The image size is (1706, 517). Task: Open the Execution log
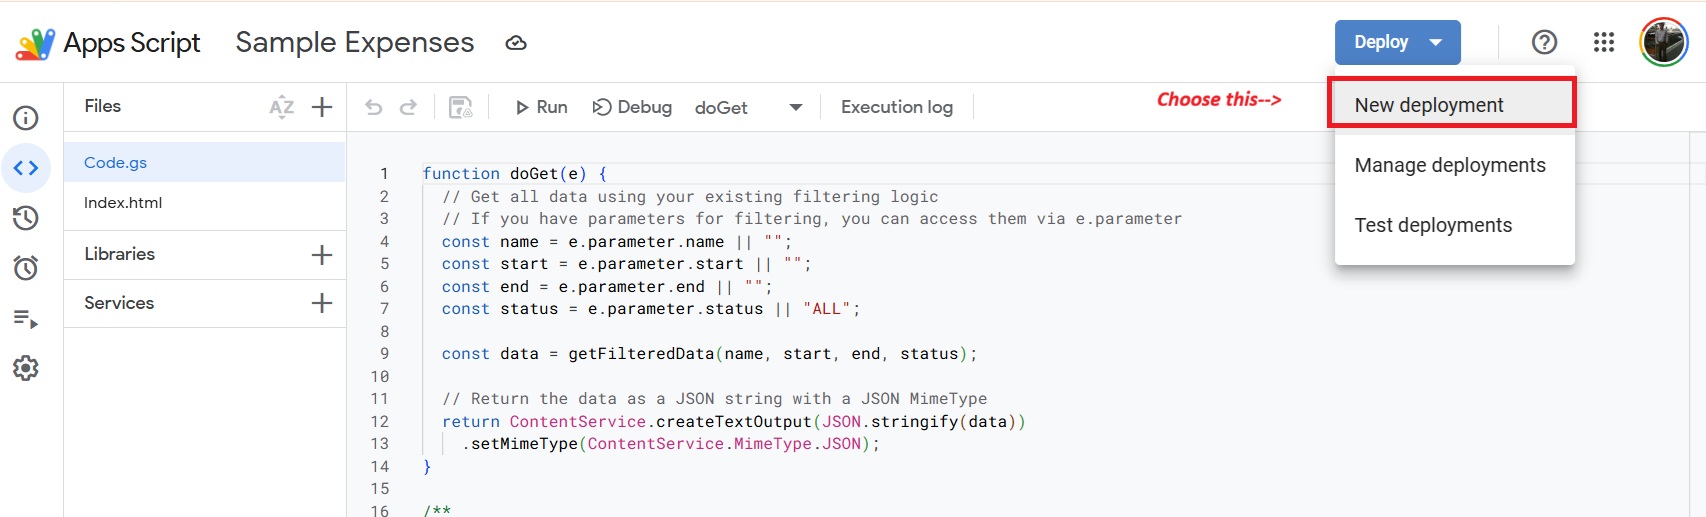point(896,107)
